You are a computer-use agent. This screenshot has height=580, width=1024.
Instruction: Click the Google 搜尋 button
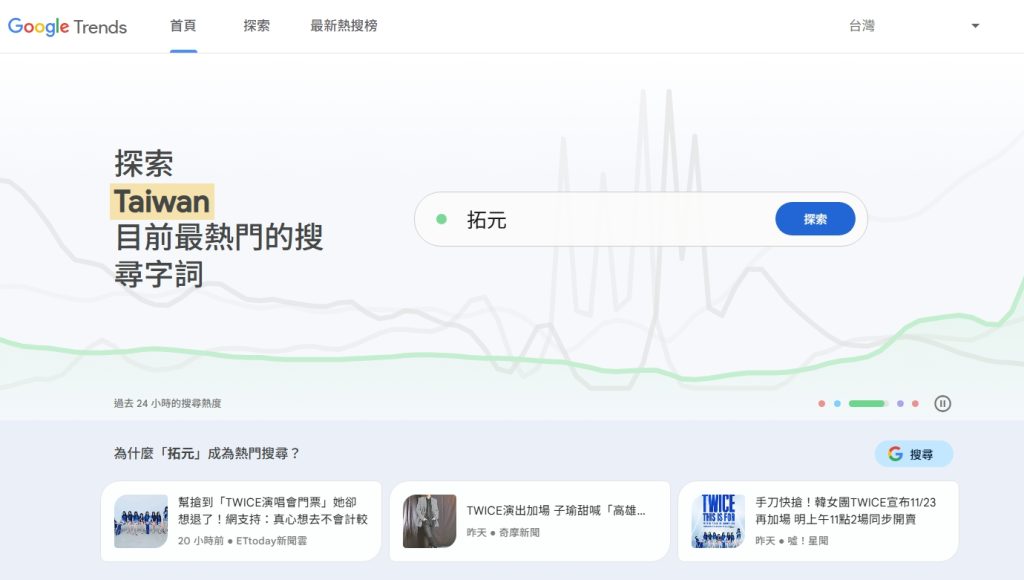click(x=914, y=454)
